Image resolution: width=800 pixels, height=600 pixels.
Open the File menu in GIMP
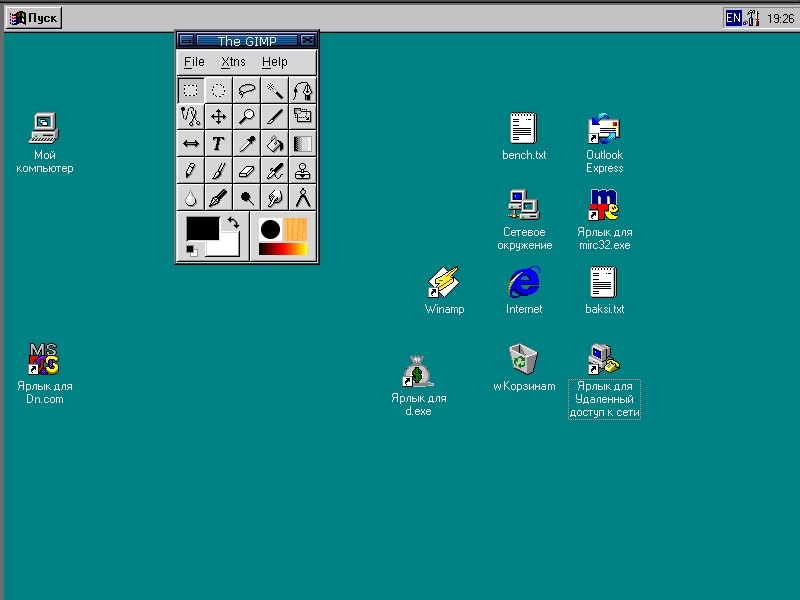coord(194,62)
